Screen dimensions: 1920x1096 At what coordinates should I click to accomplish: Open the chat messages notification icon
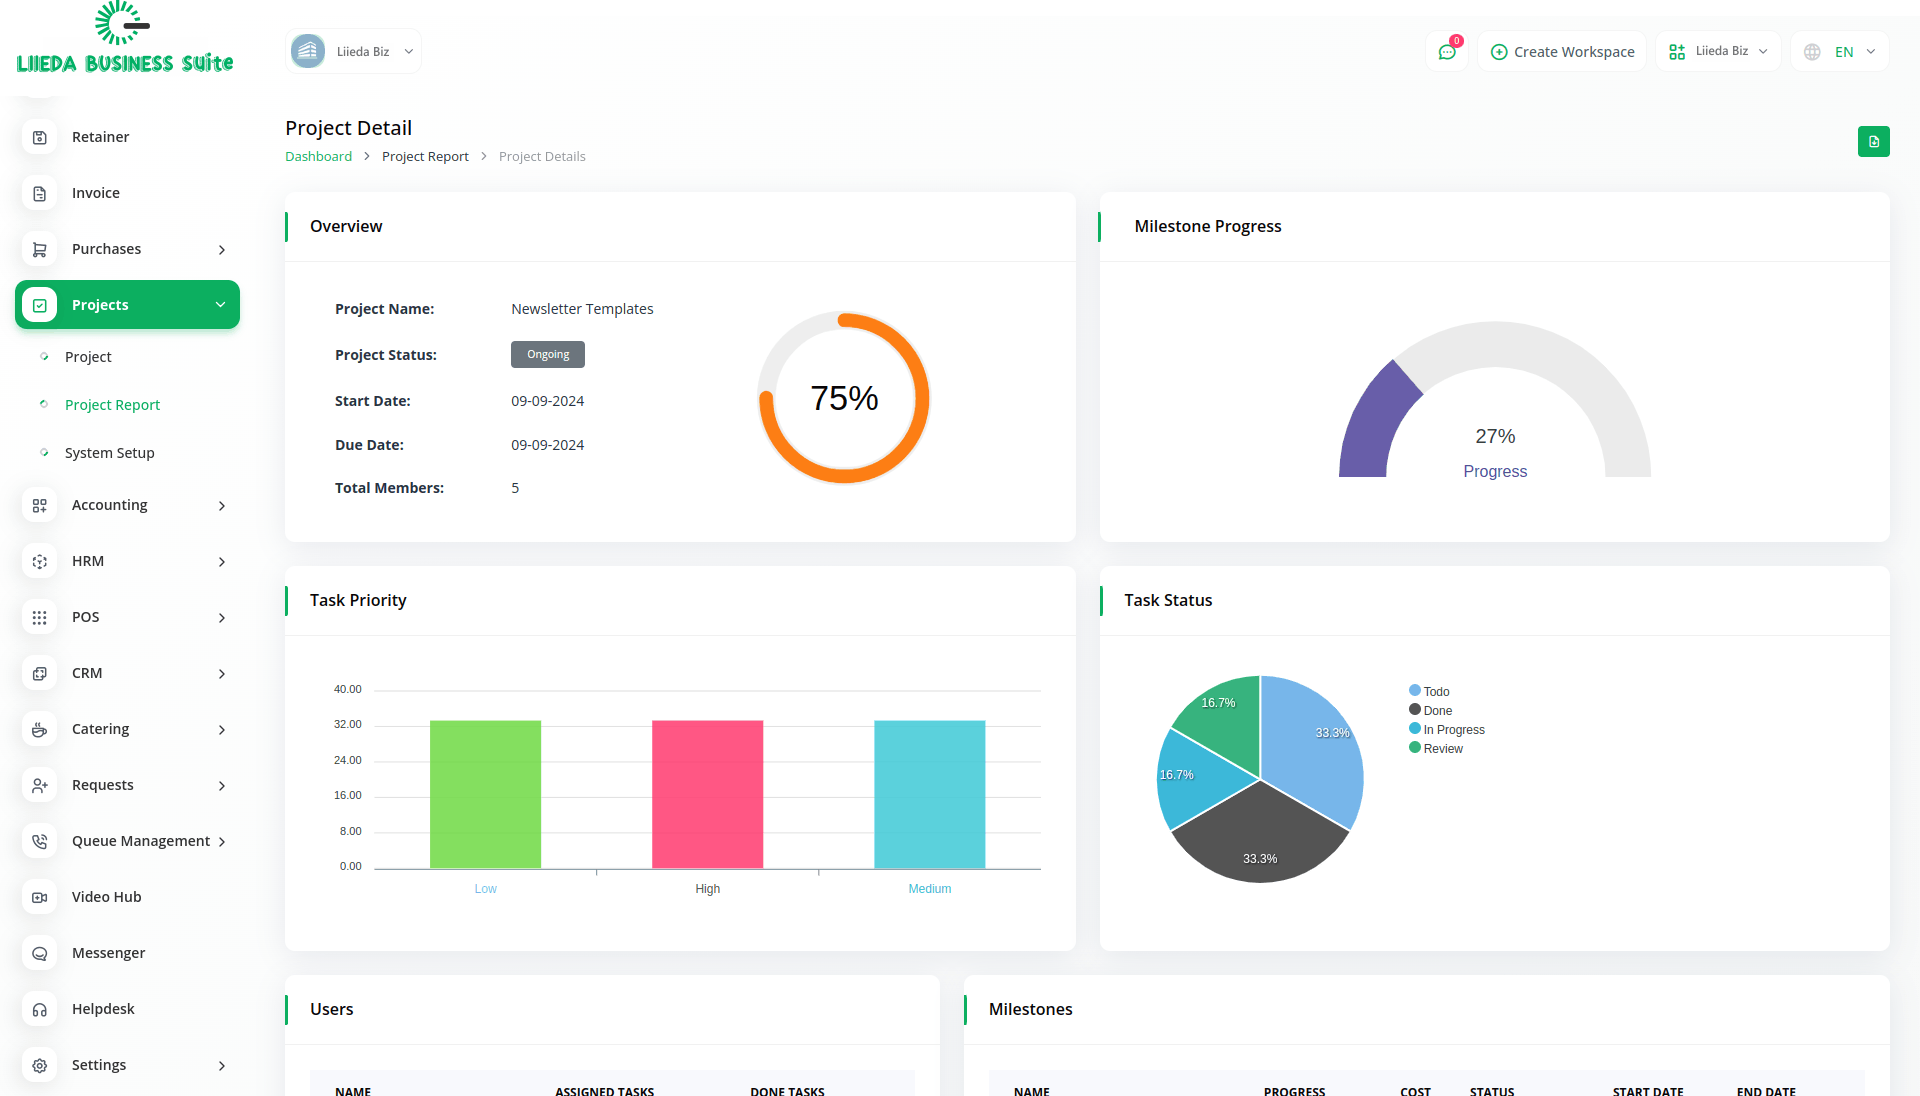[x=1447, y=52]
